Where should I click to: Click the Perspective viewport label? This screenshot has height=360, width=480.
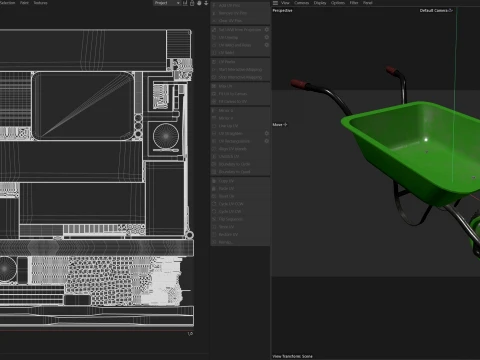pos(282,11)
